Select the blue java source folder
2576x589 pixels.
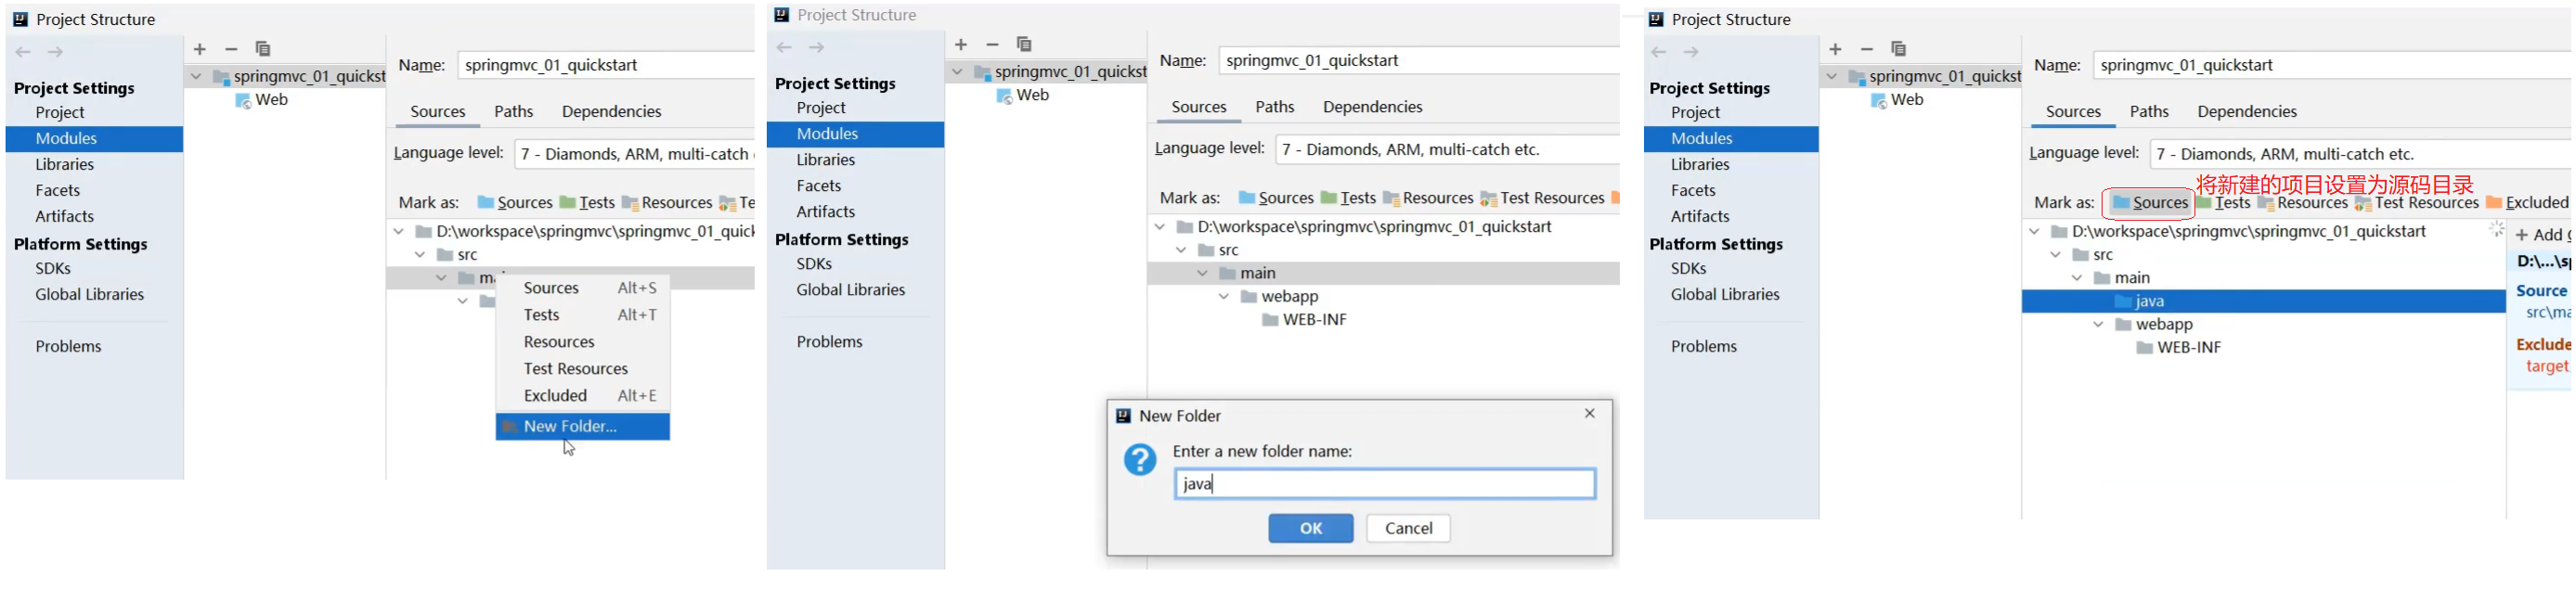click(x=2148, y=301)
